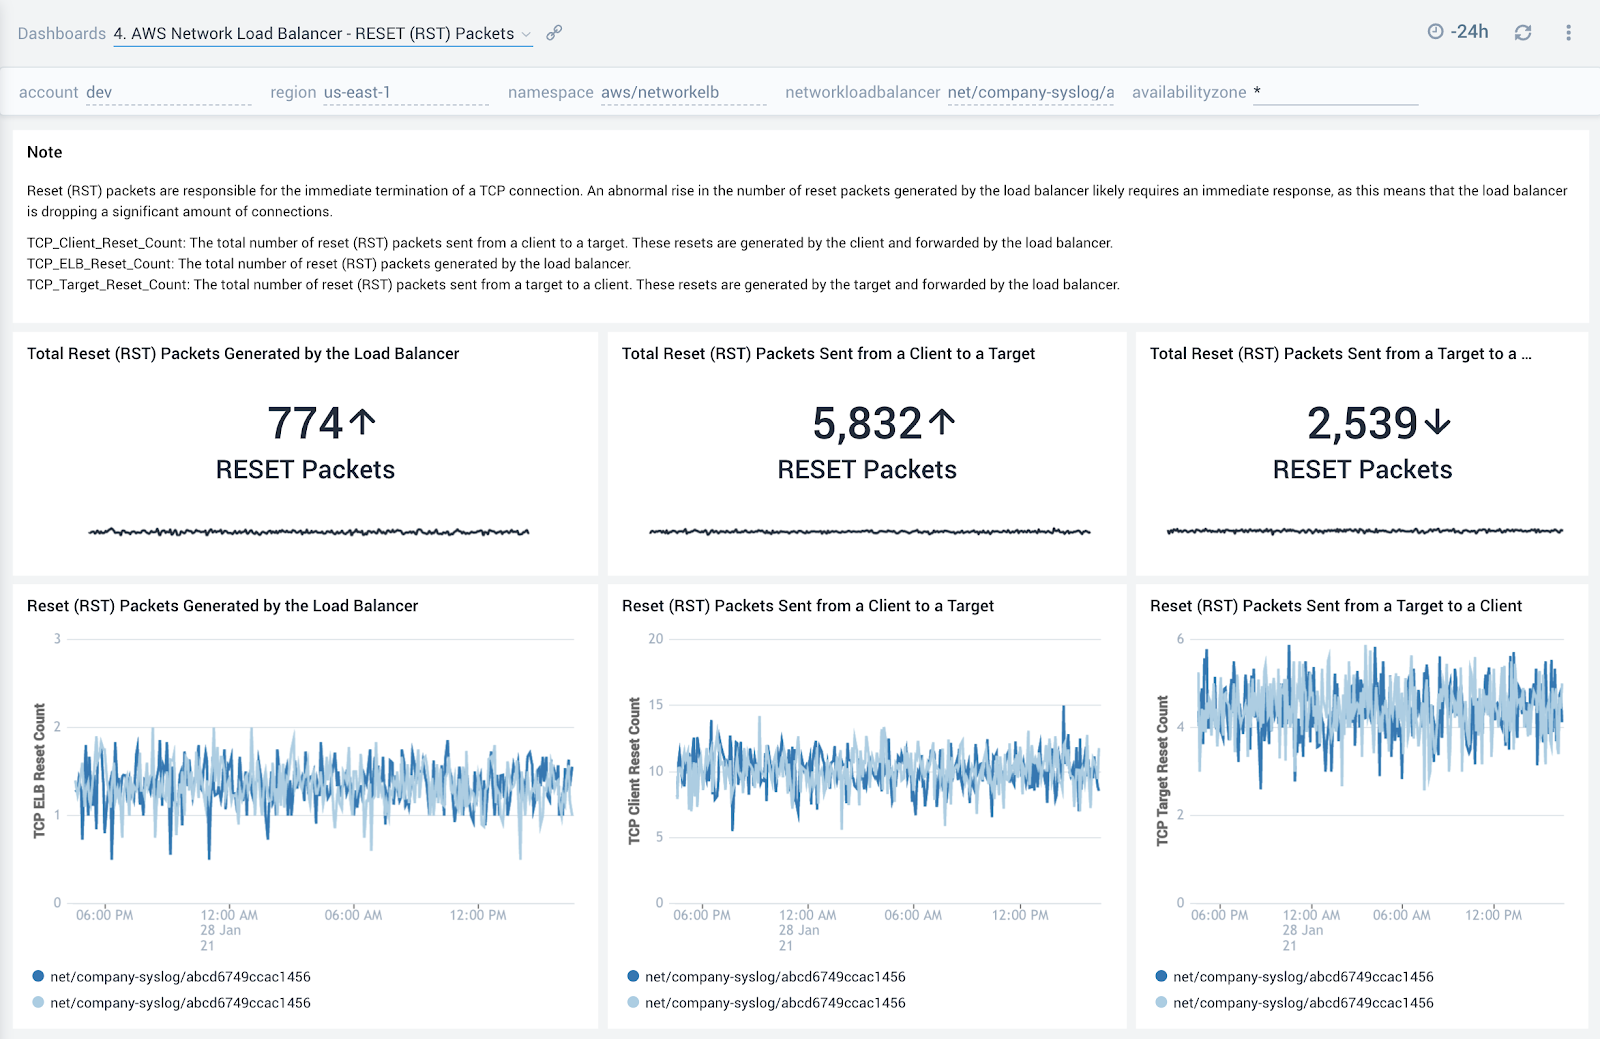The image size is (1600, 1039).
Task: Select the panel titled Reset Packets Generated by the Load Balancer
Action: (x=223, y=605)
